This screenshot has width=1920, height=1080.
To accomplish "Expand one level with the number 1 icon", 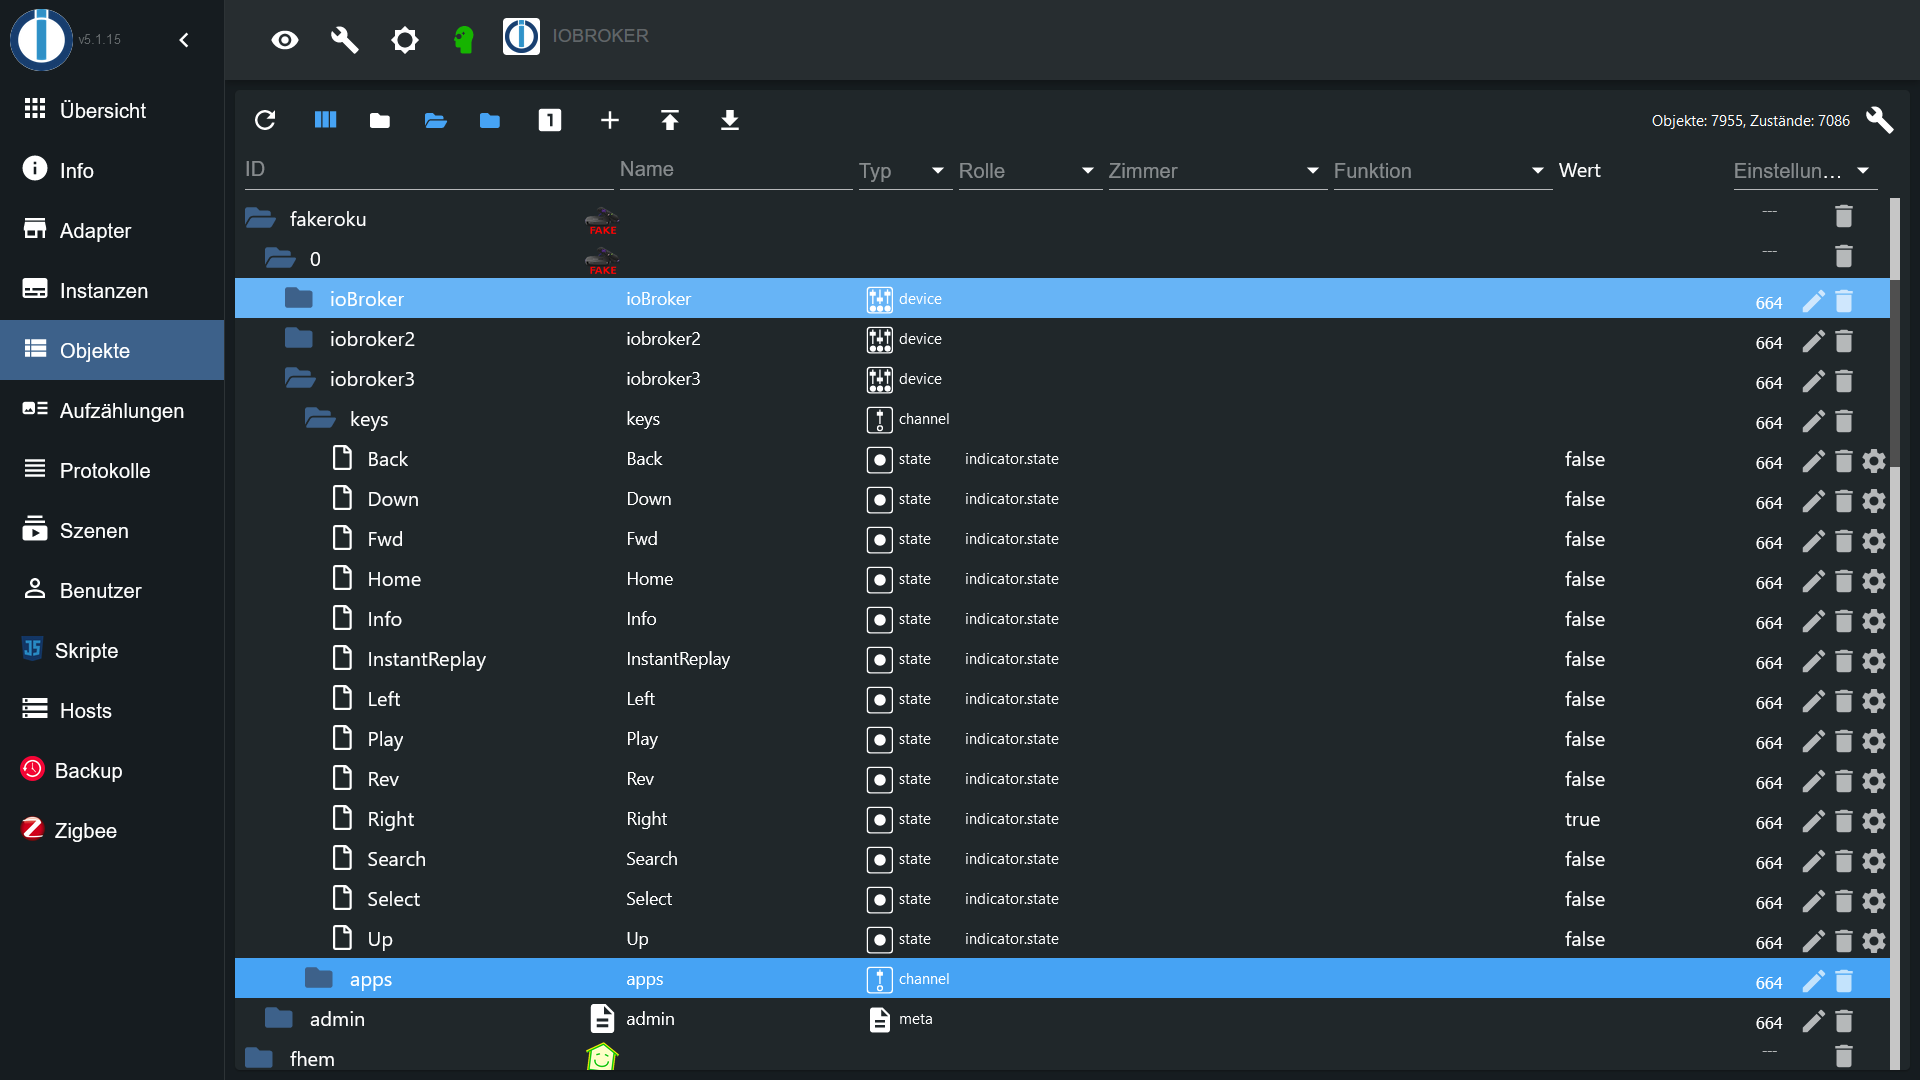I will (x=550, y=120).
